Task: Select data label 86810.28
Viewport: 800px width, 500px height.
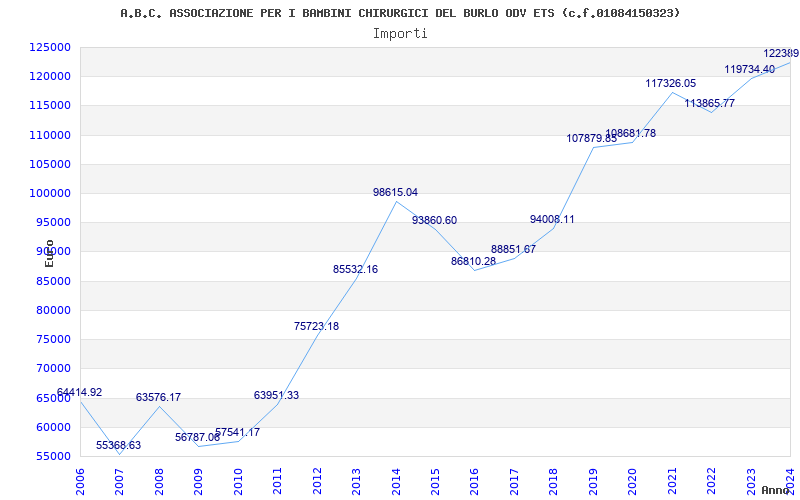Action: pos(473,262)
